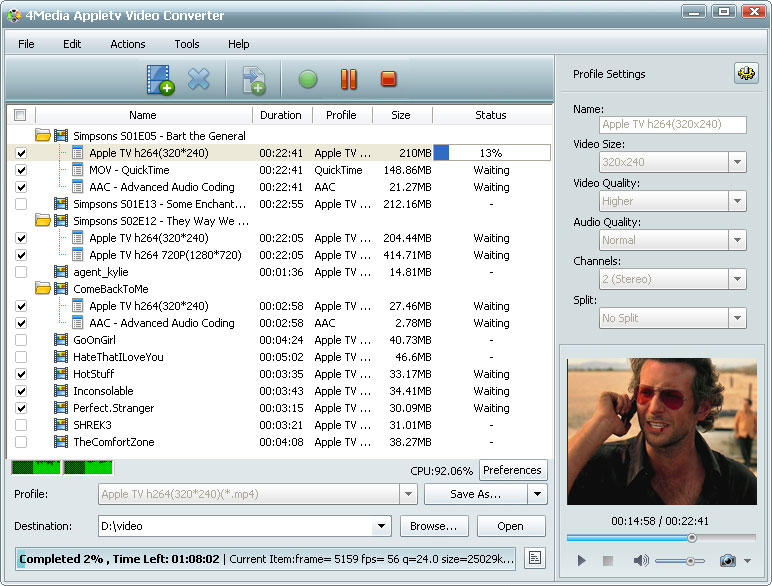This screenshot has height=586, width=772.
Task: Check the Simpsons S01E13 row checkbox
Action: [x=21, y=204]
